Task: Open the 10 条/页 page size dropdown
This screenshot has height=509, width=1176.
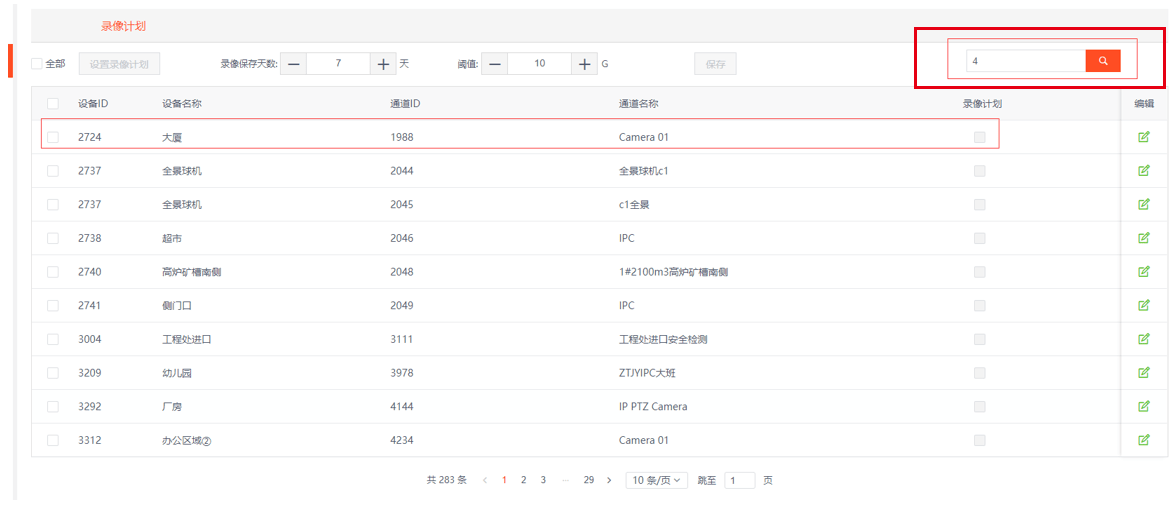Action: [657, 480]
